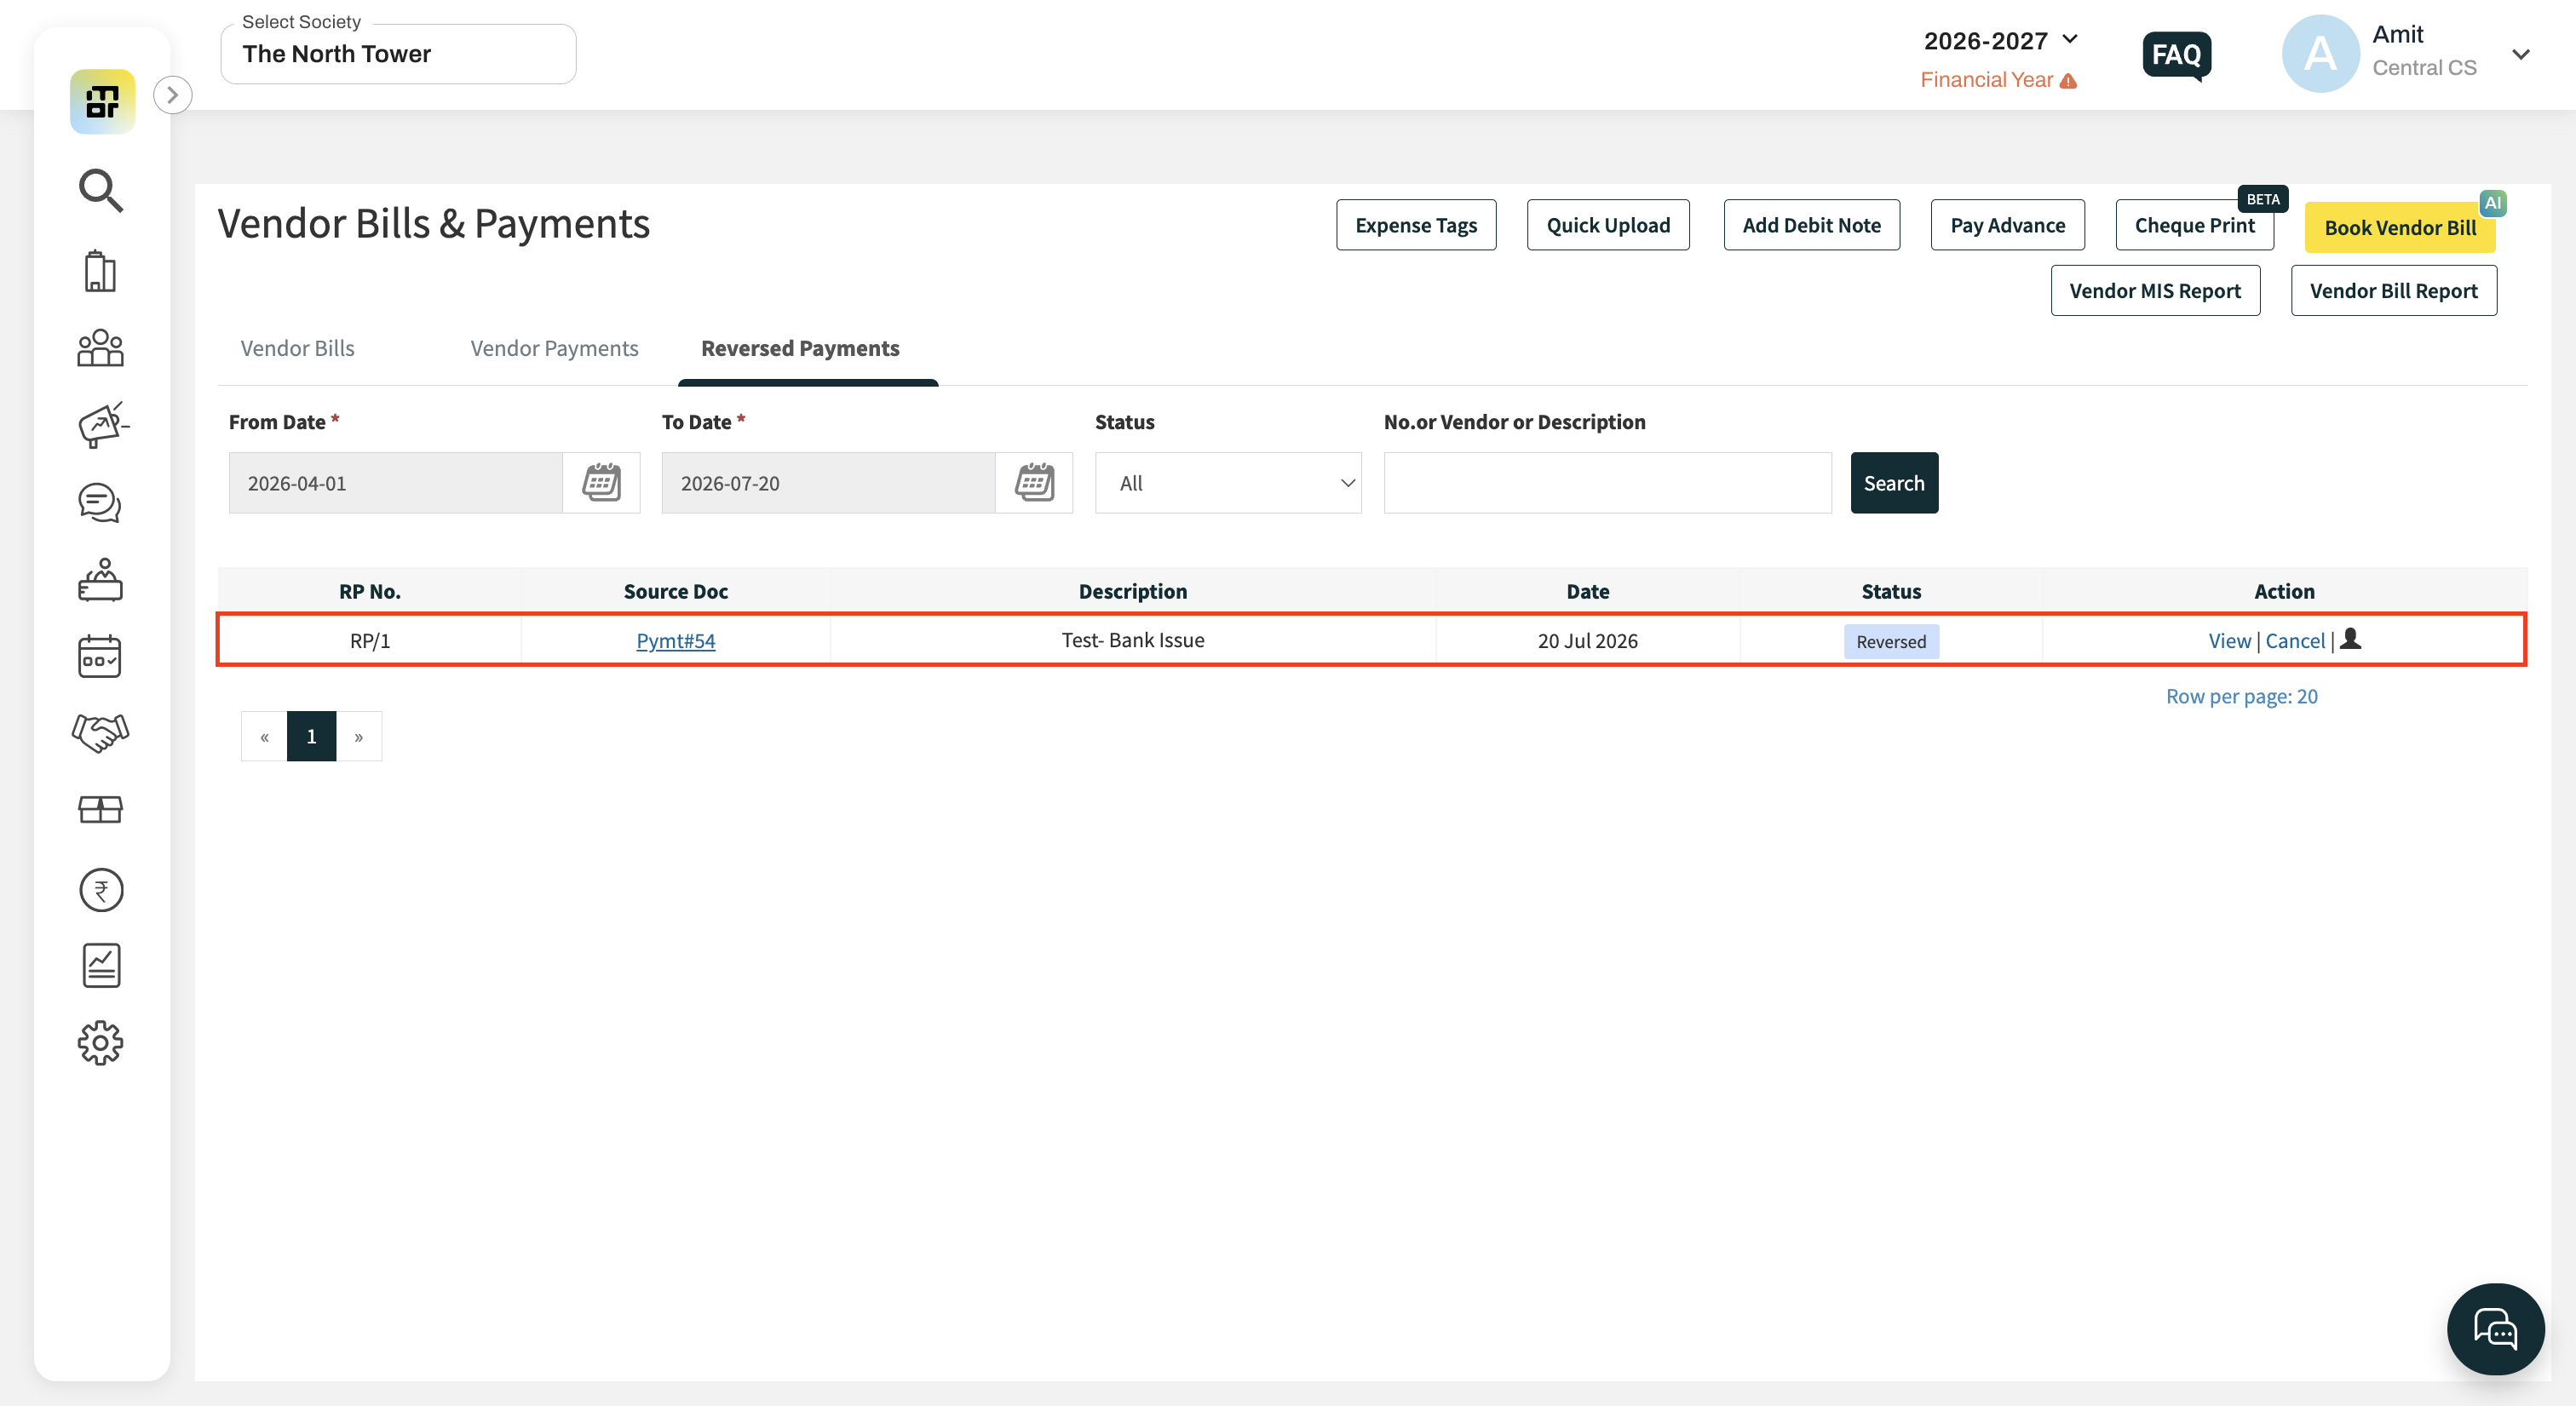Go to previous page in pagination

point(264,736)
